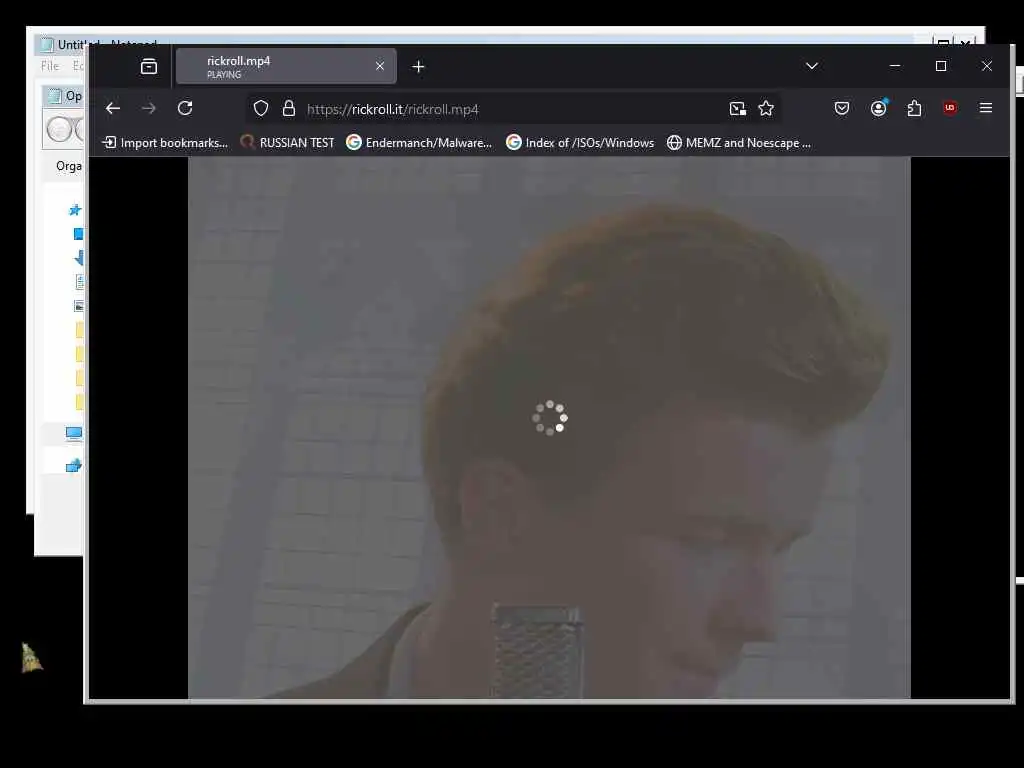The width and height of the screenshot is (1024, 768).
Task: Close the rickroll.mp4 tab
Action: coord(379,66)
